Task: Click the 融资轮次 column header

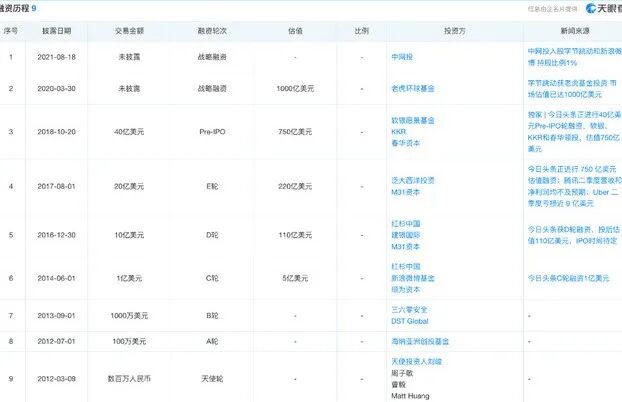Action: tap(212, 31)
